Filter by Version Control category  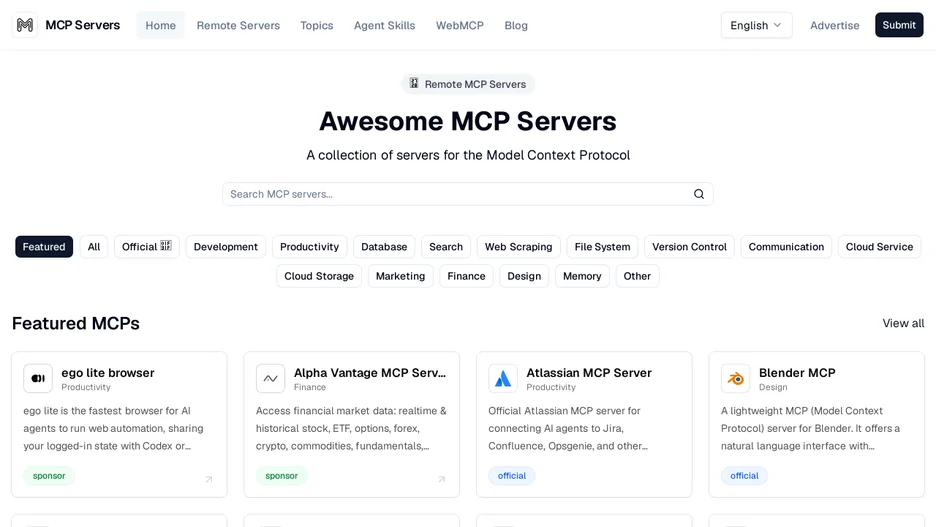point(689,246)
